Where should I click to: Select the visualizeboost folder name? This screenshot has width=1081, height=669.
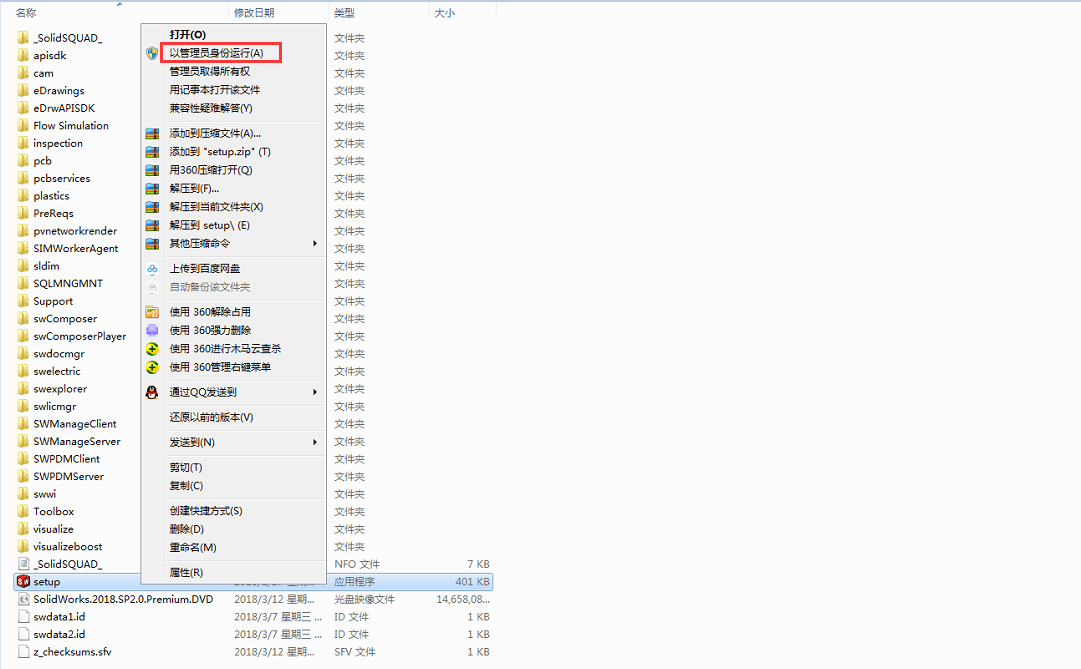pyautogui.click(x=68, y=546)
